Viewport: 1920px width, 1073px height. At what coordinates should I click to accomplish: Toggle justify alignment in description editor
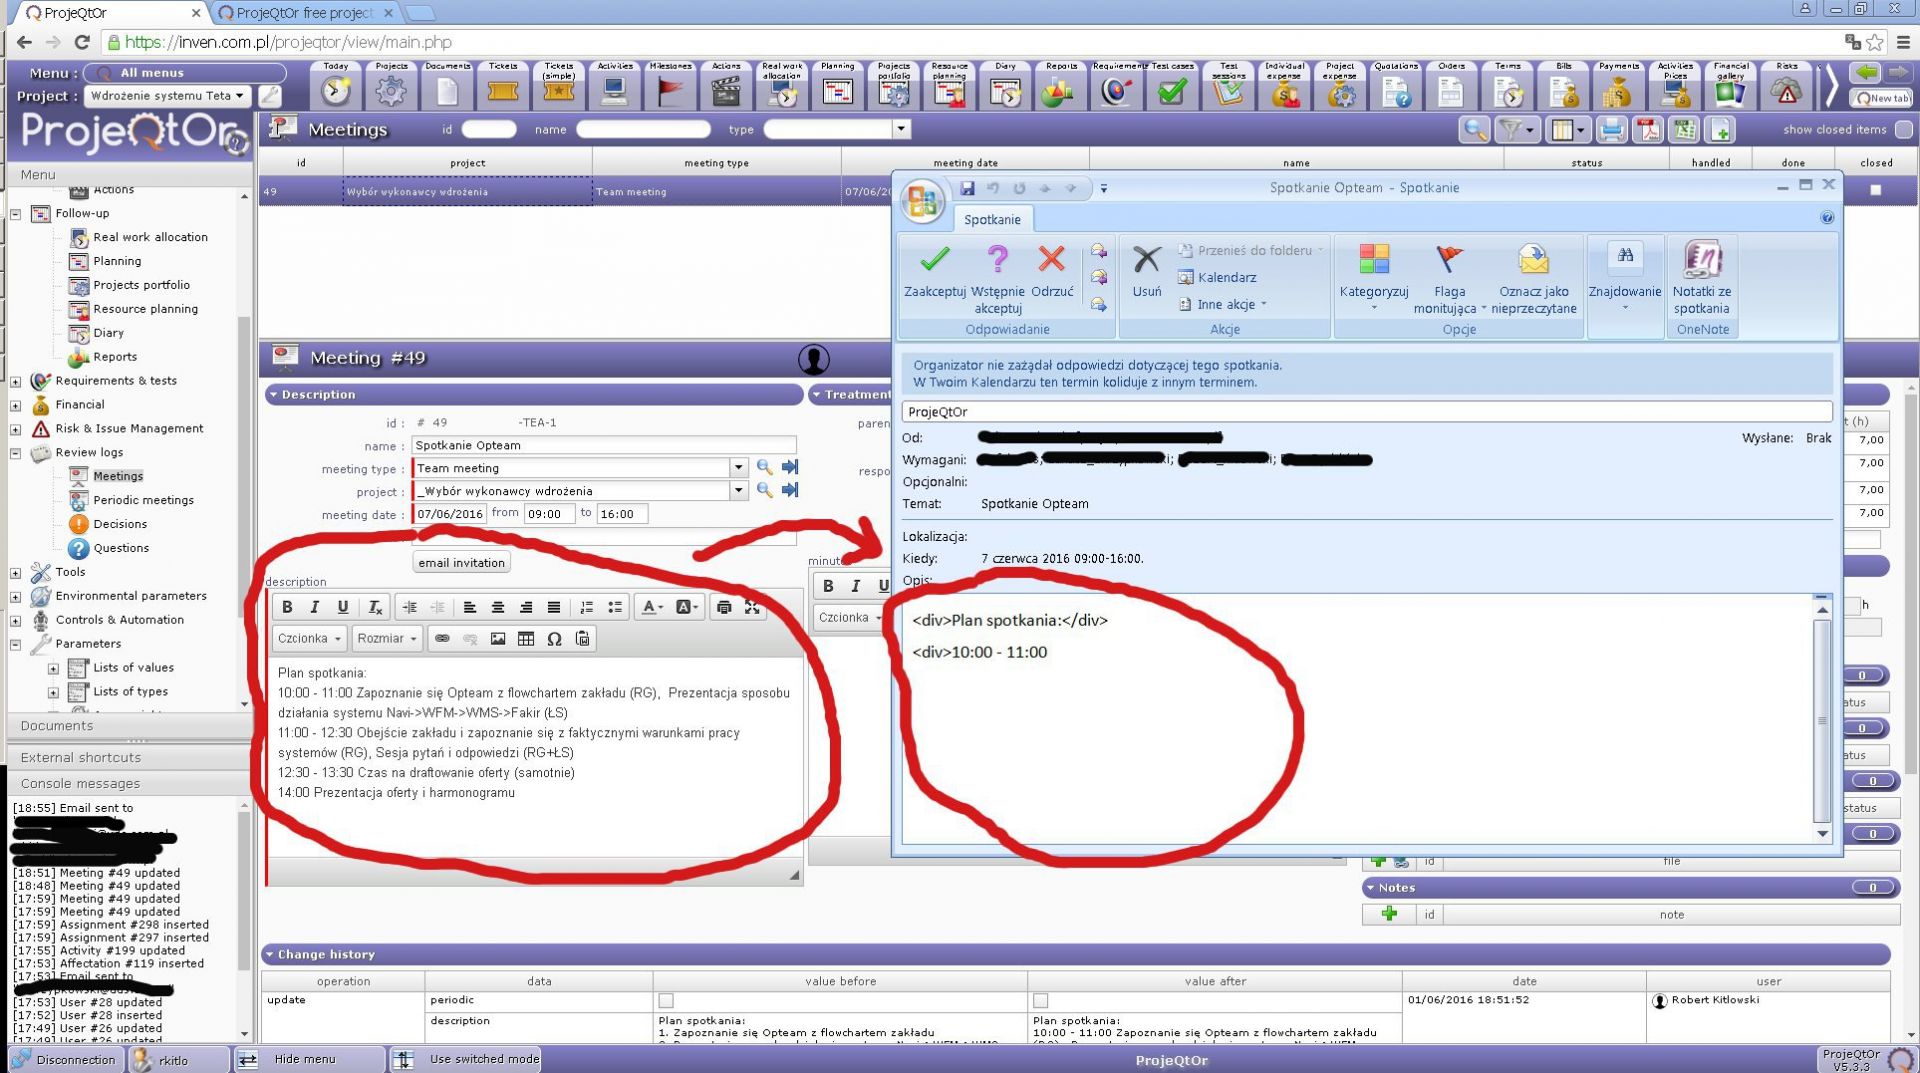(554, 607)
